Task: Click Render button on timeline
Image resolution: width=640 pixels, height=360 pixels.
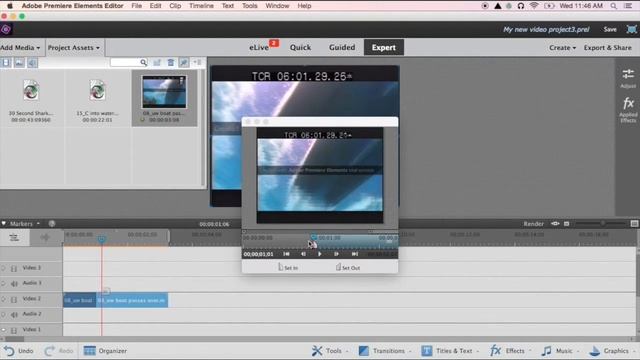Action: (533, 224)
